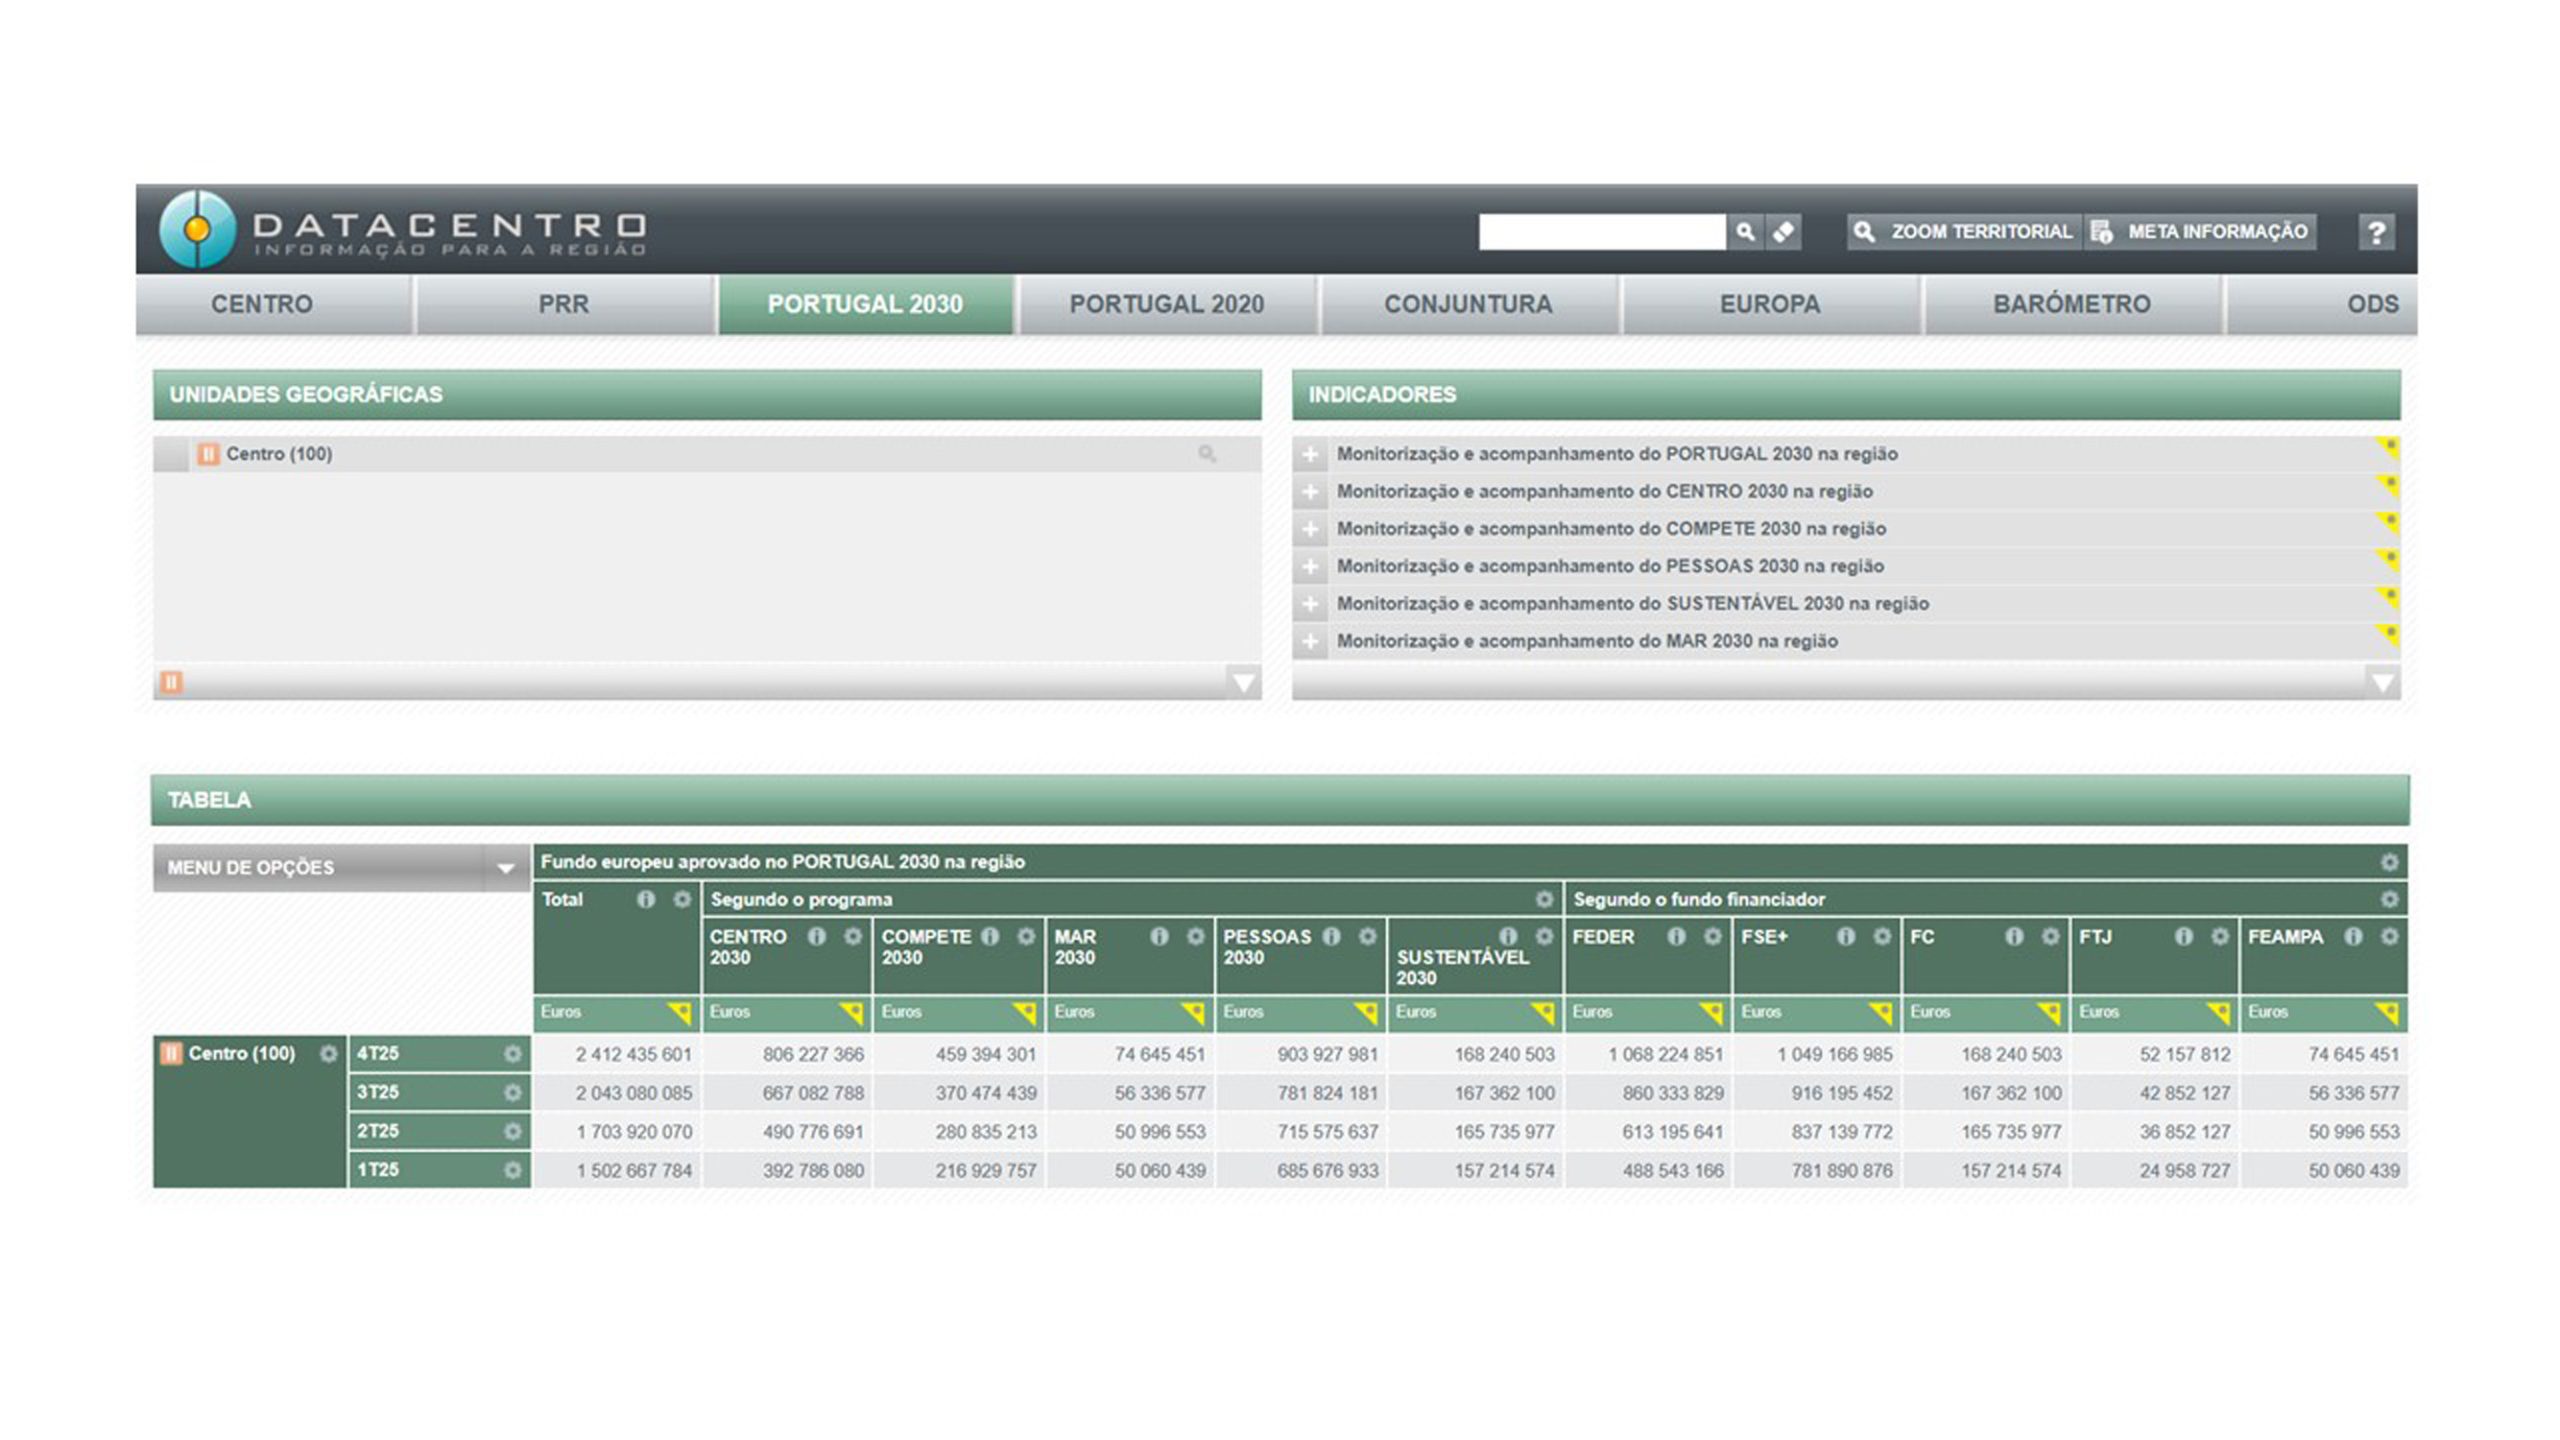
Task: Click the gear icon in the FEDER column
Action: (x=1713, y=937)
